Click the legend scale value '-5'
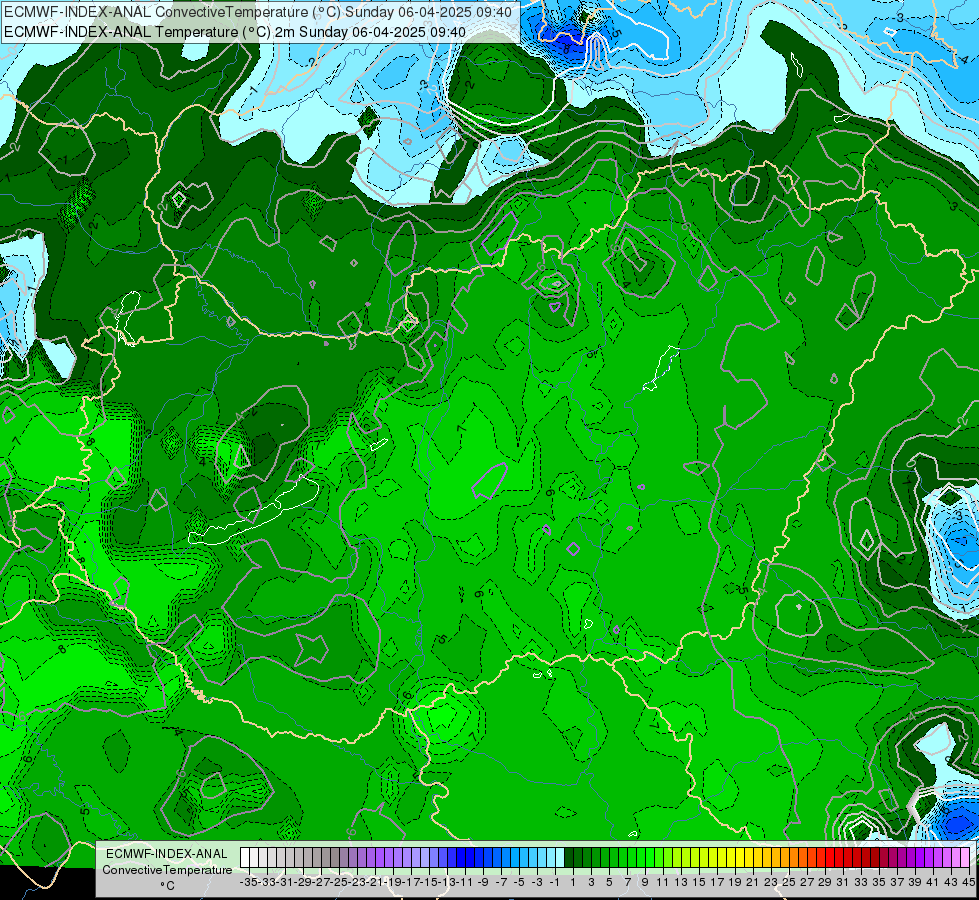Viewport: 979px width, 900px height. click(519, 883)
